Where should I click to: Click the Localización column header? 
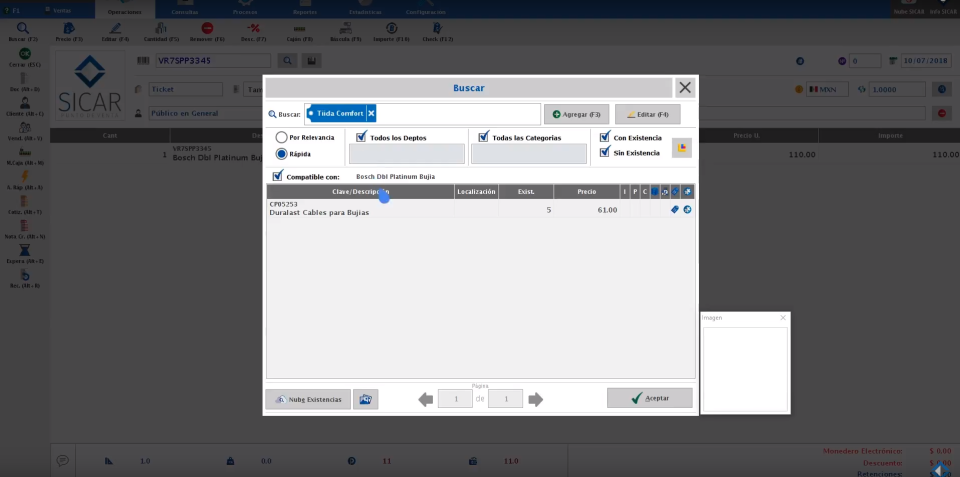click(476, 192)
